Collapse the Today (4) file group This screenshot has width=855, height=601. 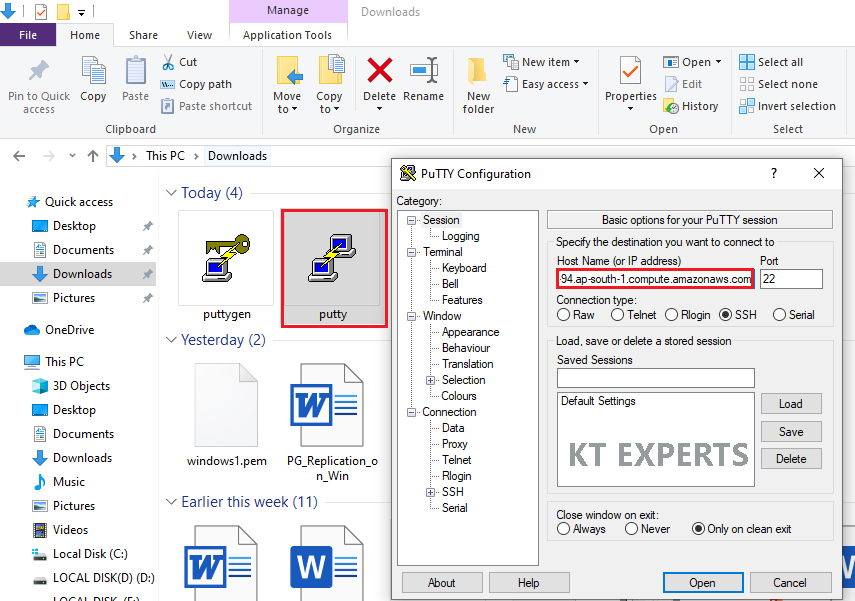tap(171, 193)
